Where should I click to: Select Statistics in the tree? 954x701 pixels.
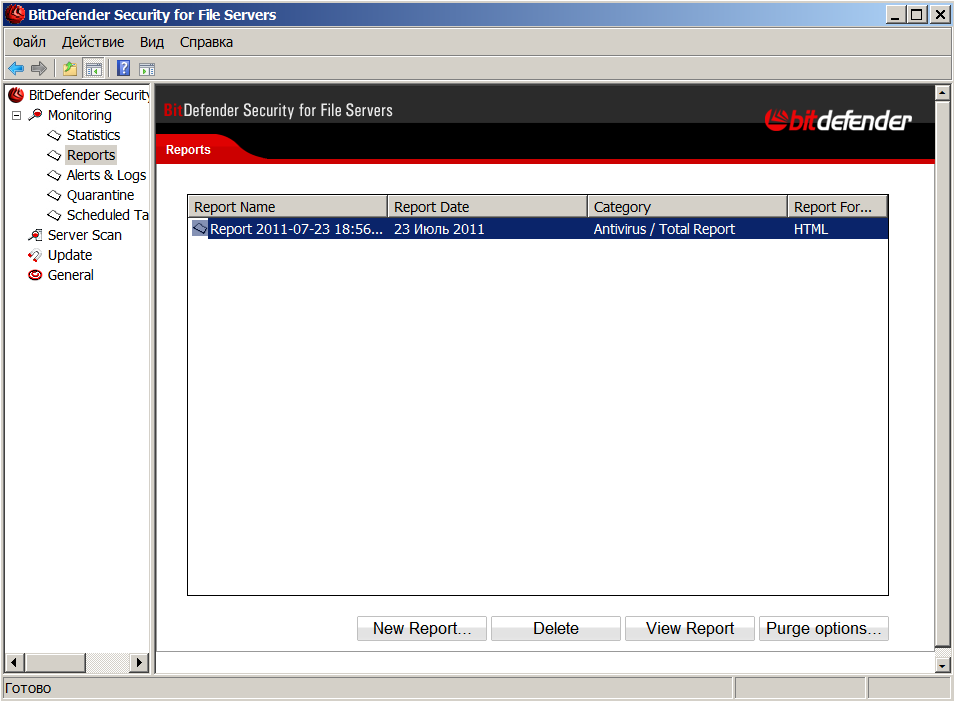click(x=93, y=135)
